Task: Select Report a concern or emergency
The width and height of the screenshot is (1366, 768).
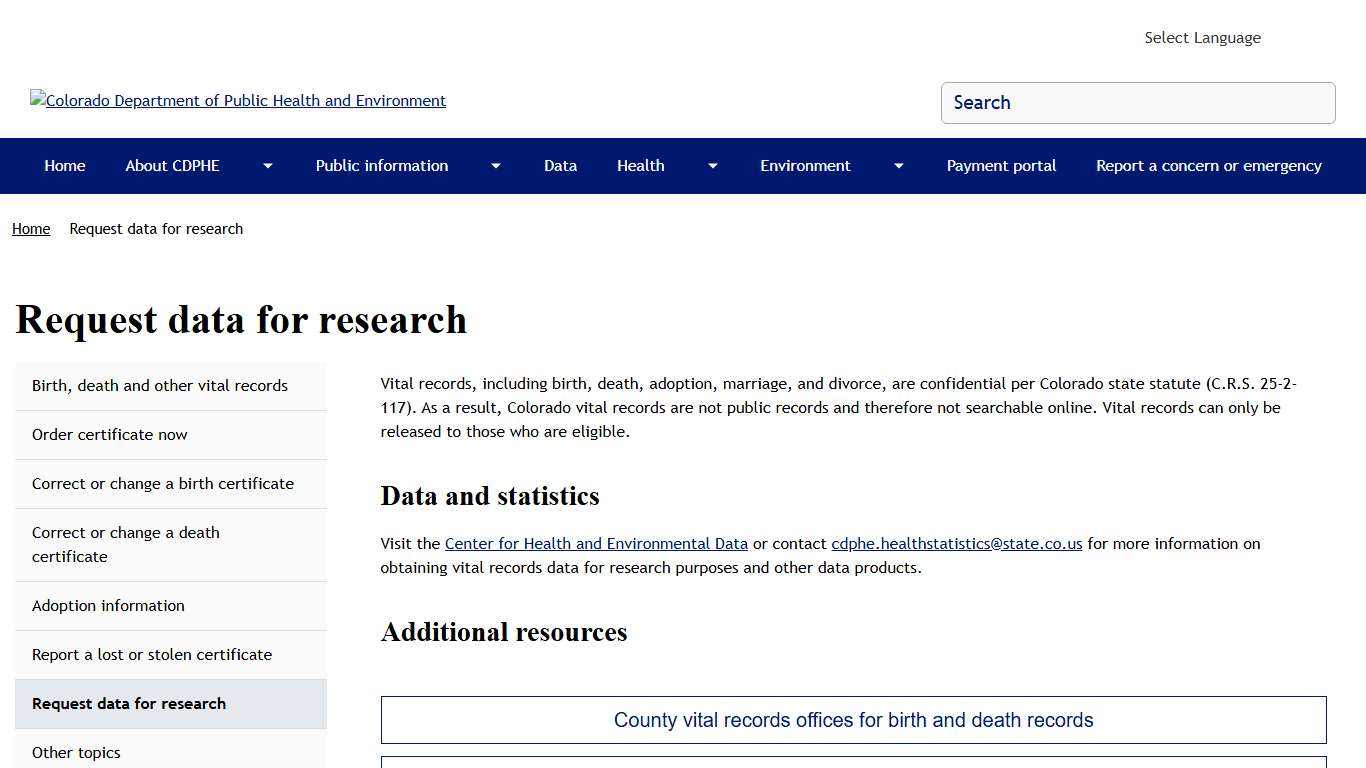Action: click(1208, 166)
